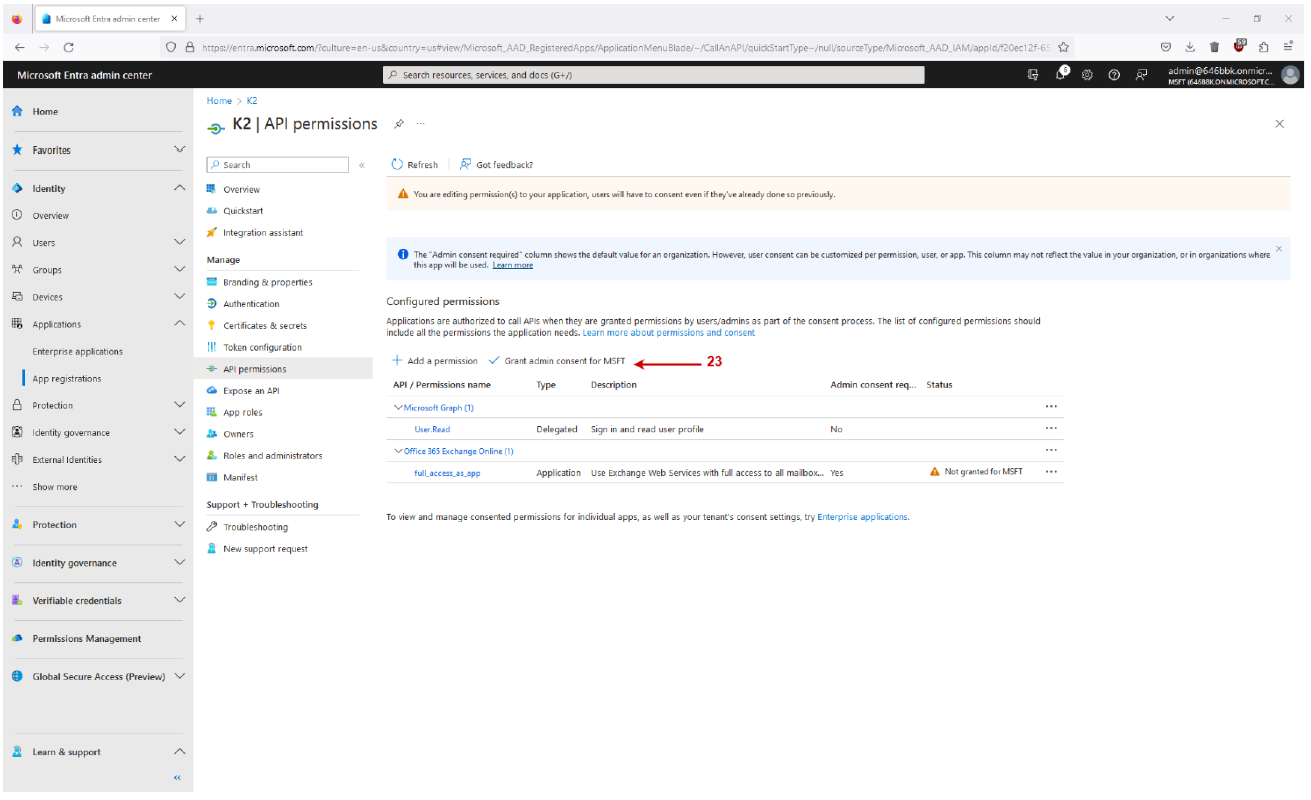Open the admin account avatar menu

click(x=1291, y=75)
